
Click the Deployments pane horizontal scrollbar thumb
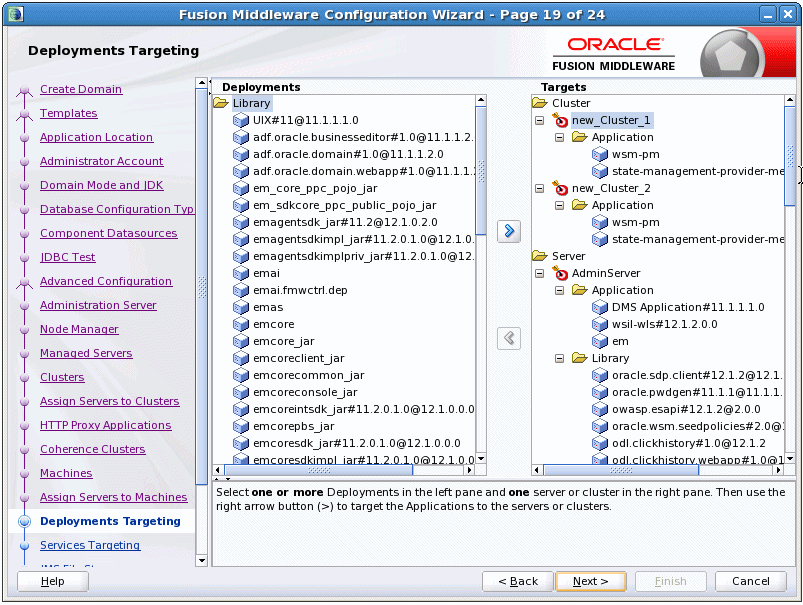click(x=319, y=470)
